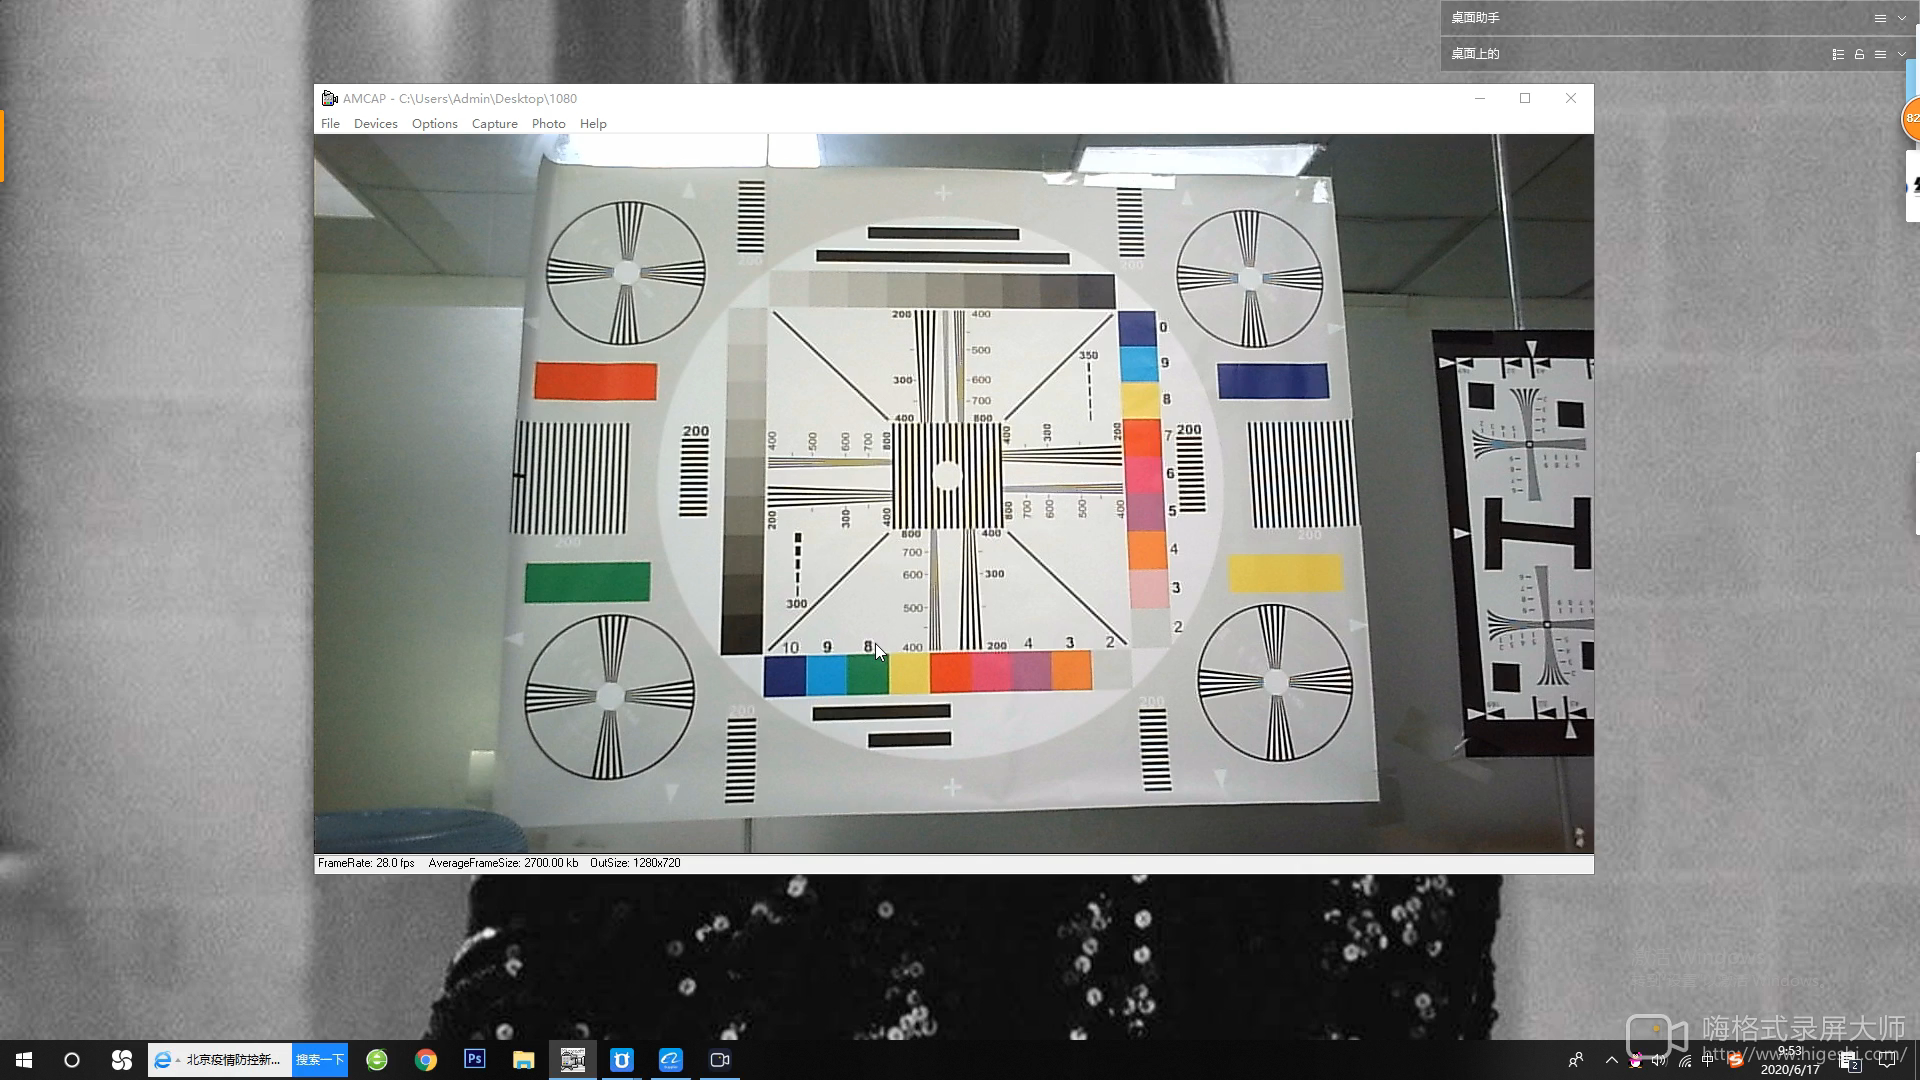Open the Capture menu
Image resolution: width=1920 pixels, height=1080 pixels.
tap(495, 124)
